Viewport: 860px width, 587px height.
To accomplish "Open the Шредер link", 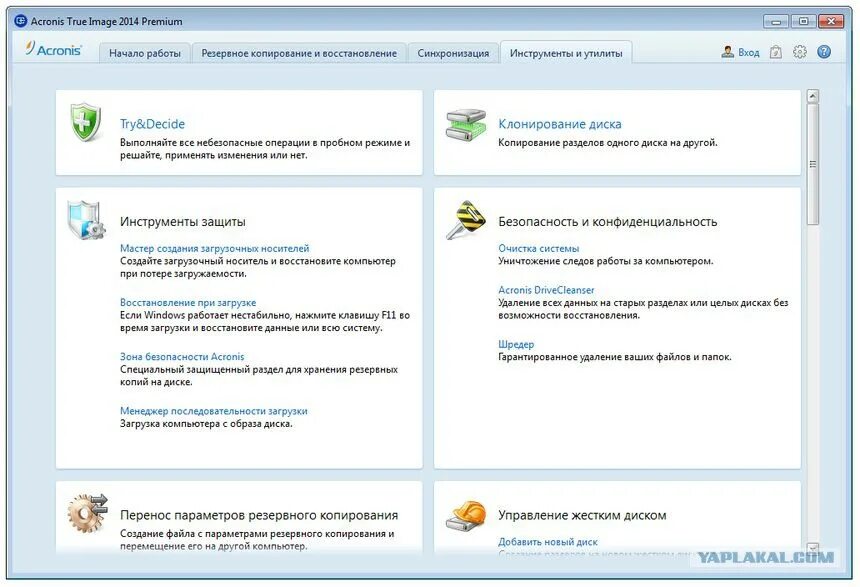I will coord(516,345).
